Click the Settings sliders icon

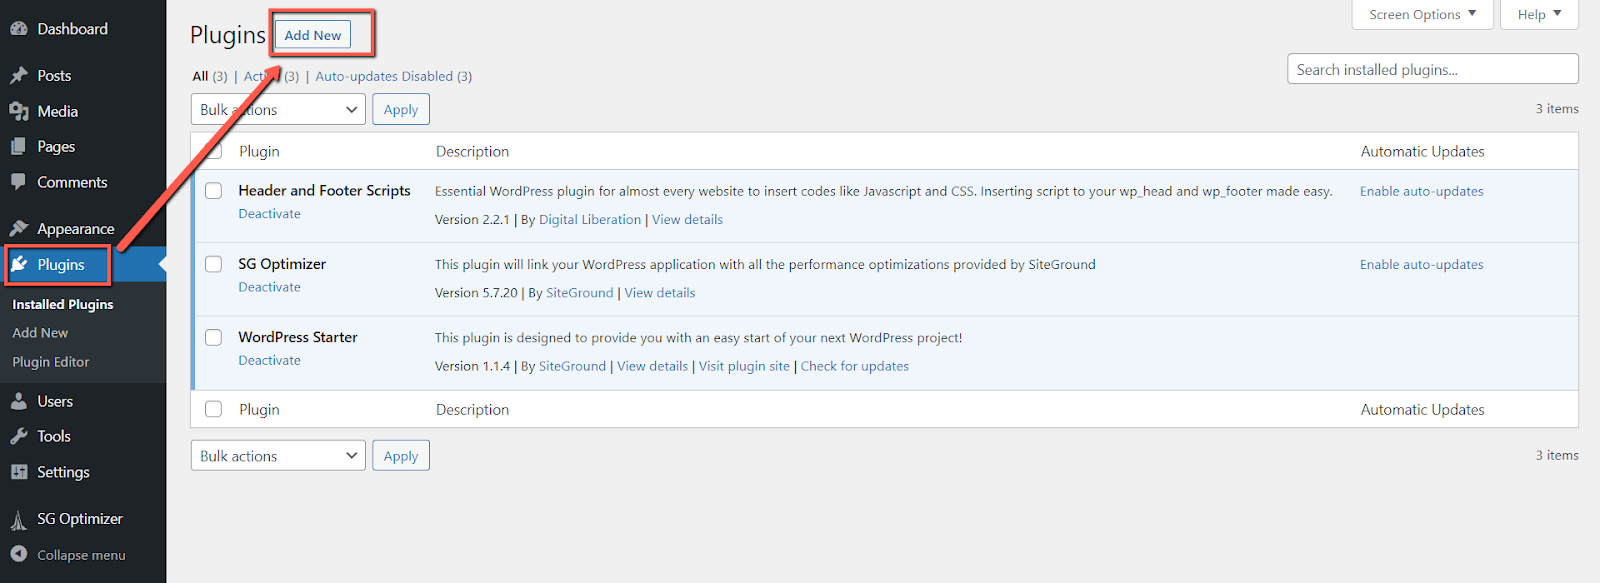[19, 472]
